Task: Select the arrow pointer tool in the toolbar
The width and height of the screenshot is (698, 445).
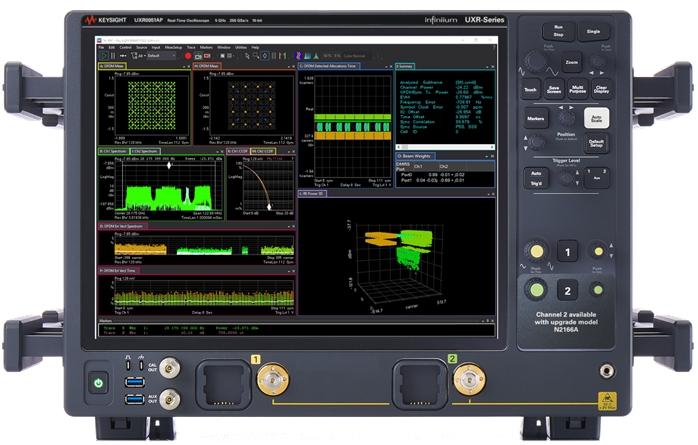Action: point(247,56)
